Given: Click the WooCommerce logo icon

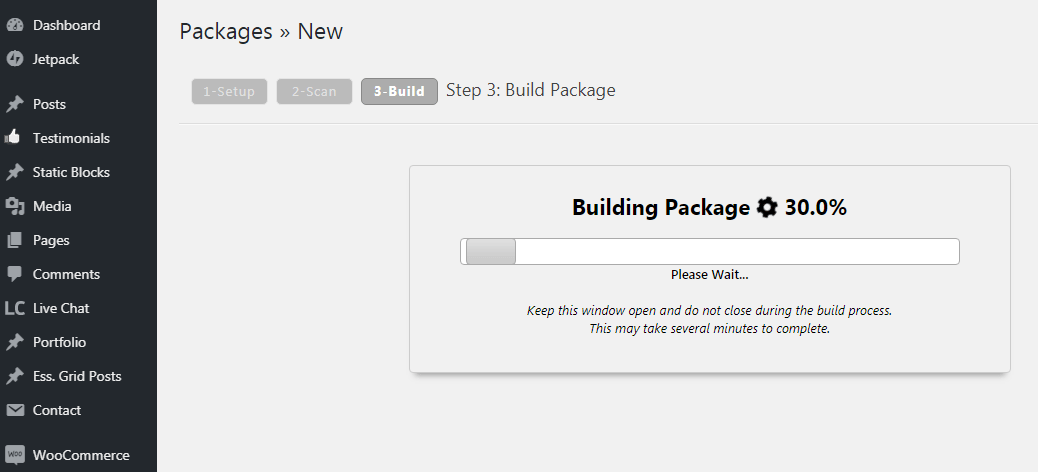Looking at the screenshot, I should 15,455.
